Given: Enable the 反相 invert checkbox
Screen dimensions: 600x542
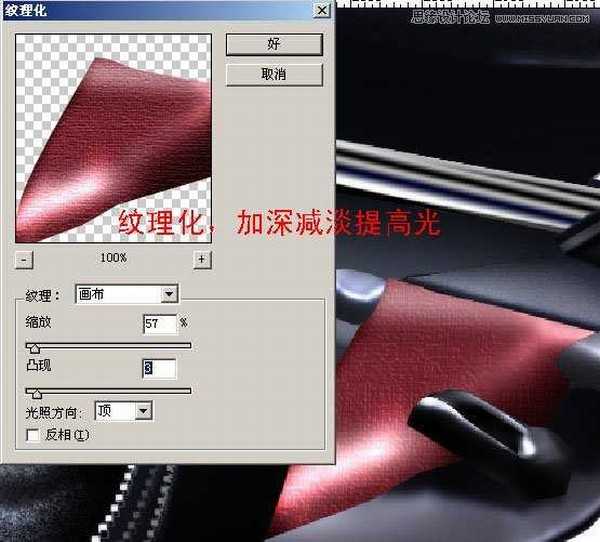Looking at the screenshot, I should tap(33, 435).
